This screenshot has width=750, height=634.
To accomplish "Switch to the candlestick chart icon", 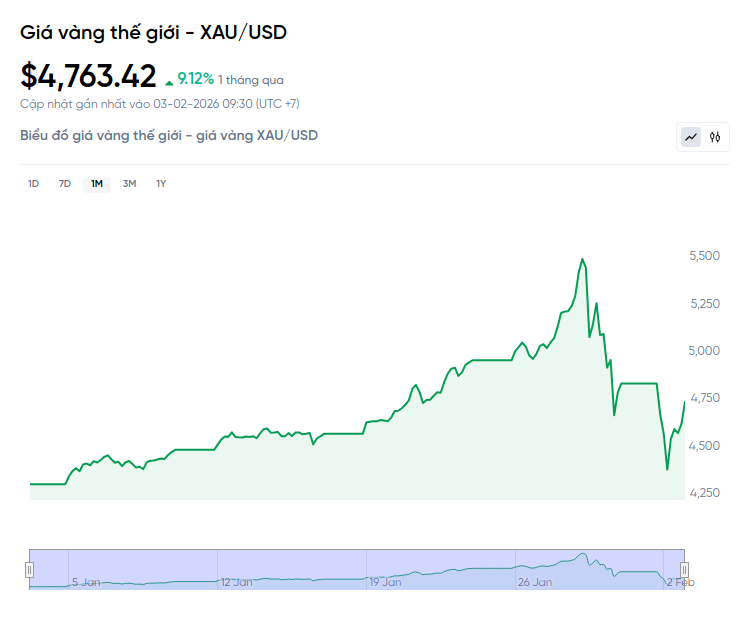I will point(715,137).
